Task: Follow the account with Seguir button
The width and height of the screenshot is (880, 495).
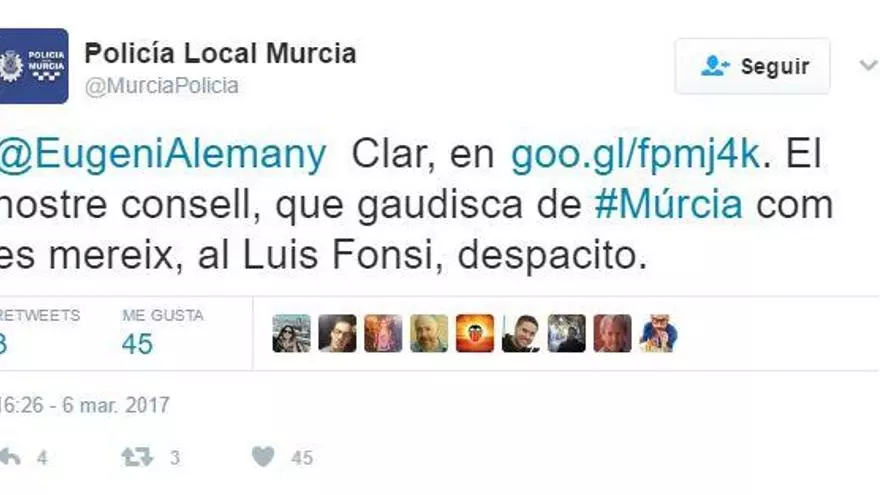Action: tap(752, 66)
